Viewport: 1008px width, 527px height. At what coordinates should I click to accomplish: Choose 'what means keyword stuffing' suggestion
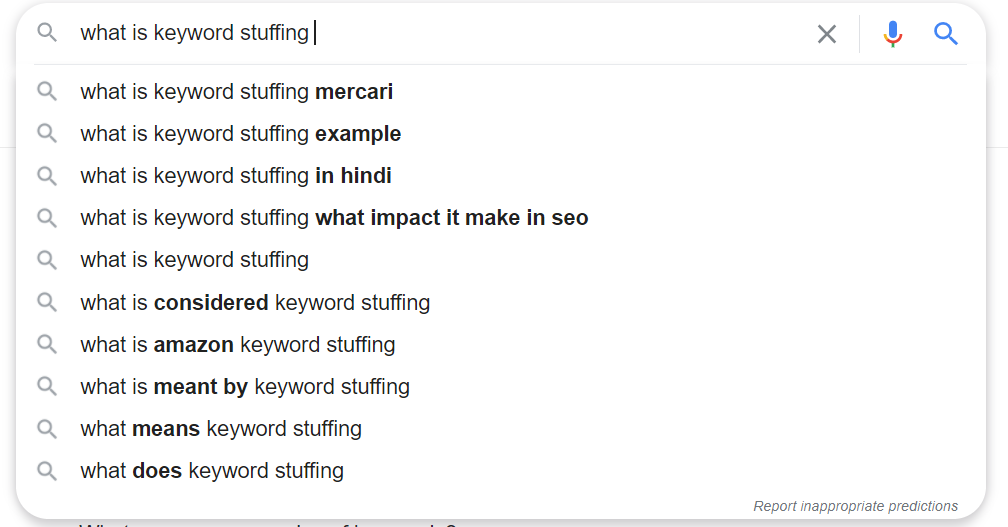(500, 428)
